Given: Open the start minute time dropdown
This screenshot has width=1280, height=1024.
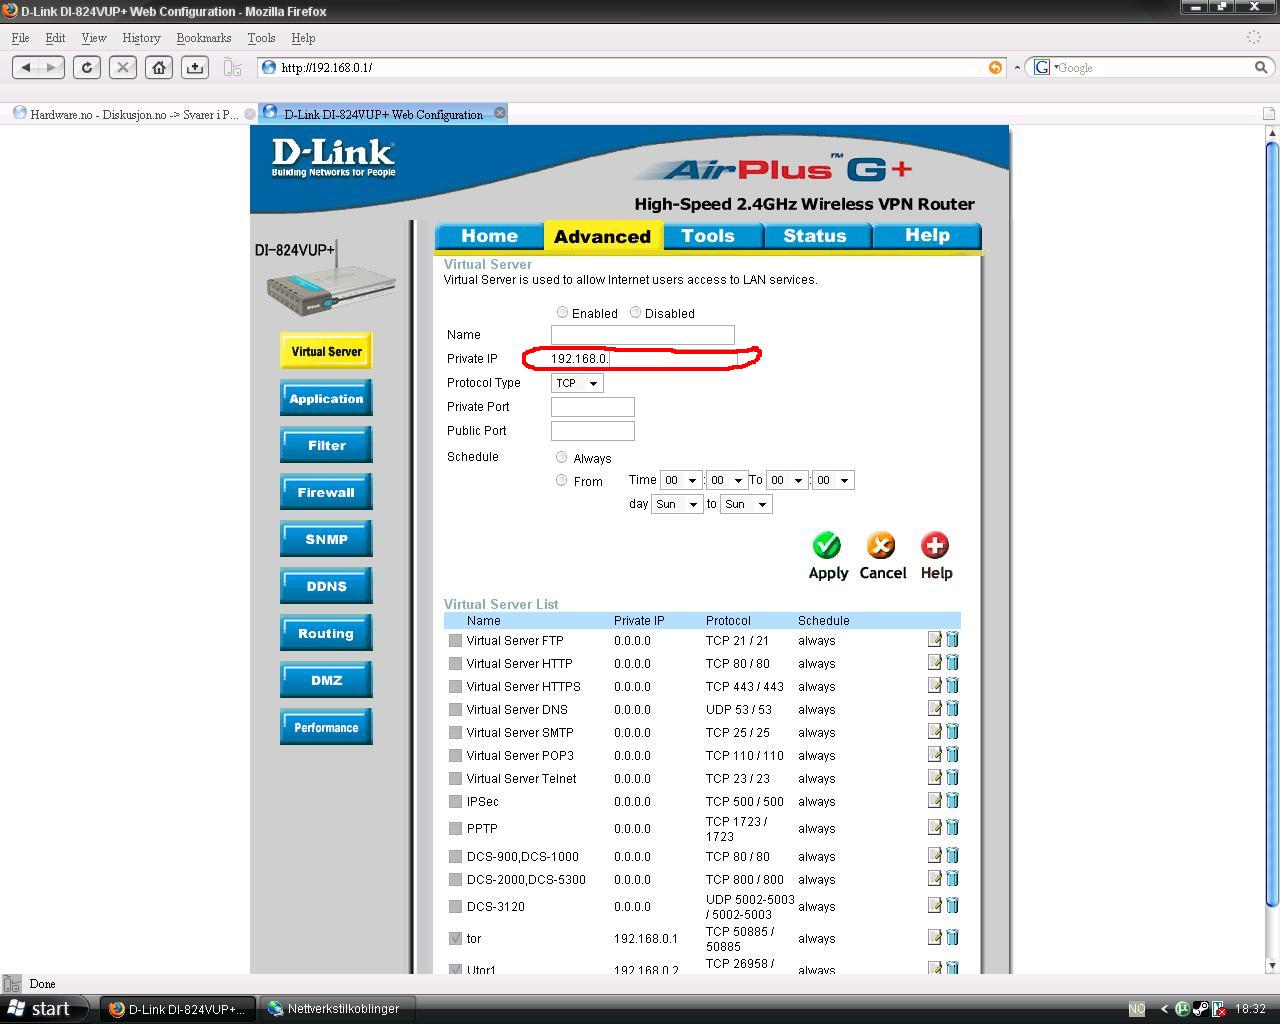Looking at the screenshot, I should (726, 480).
